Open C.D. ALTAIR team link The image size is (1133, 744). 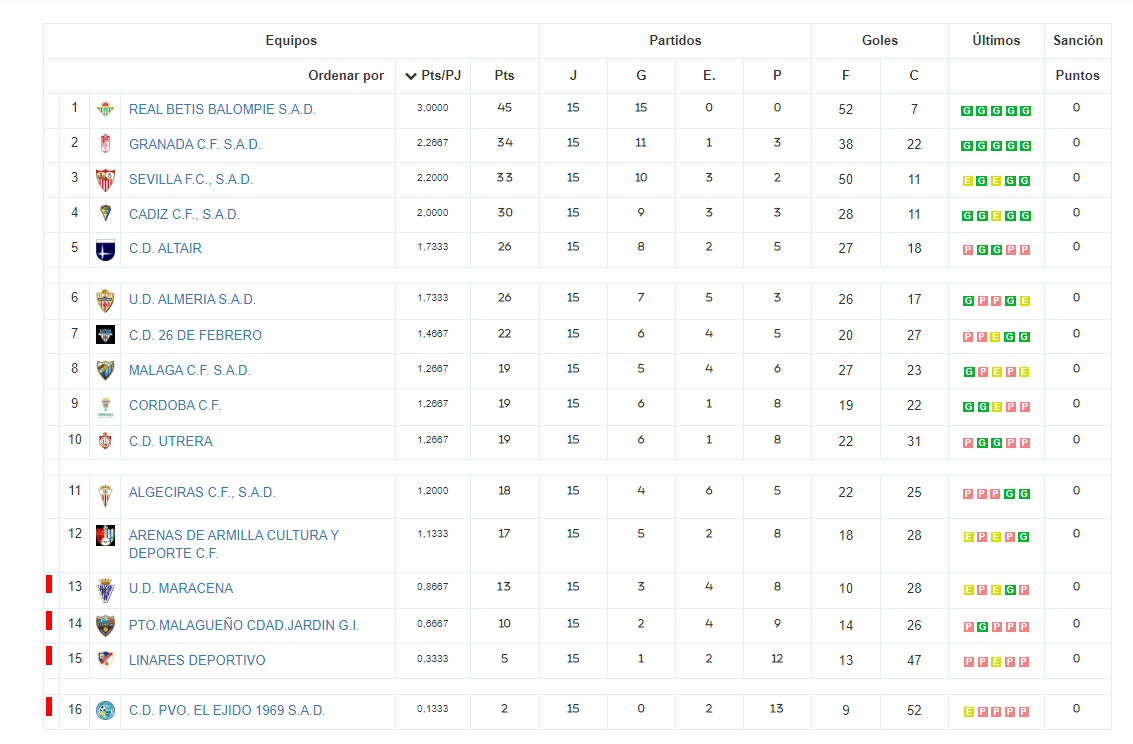pos(165,248)
